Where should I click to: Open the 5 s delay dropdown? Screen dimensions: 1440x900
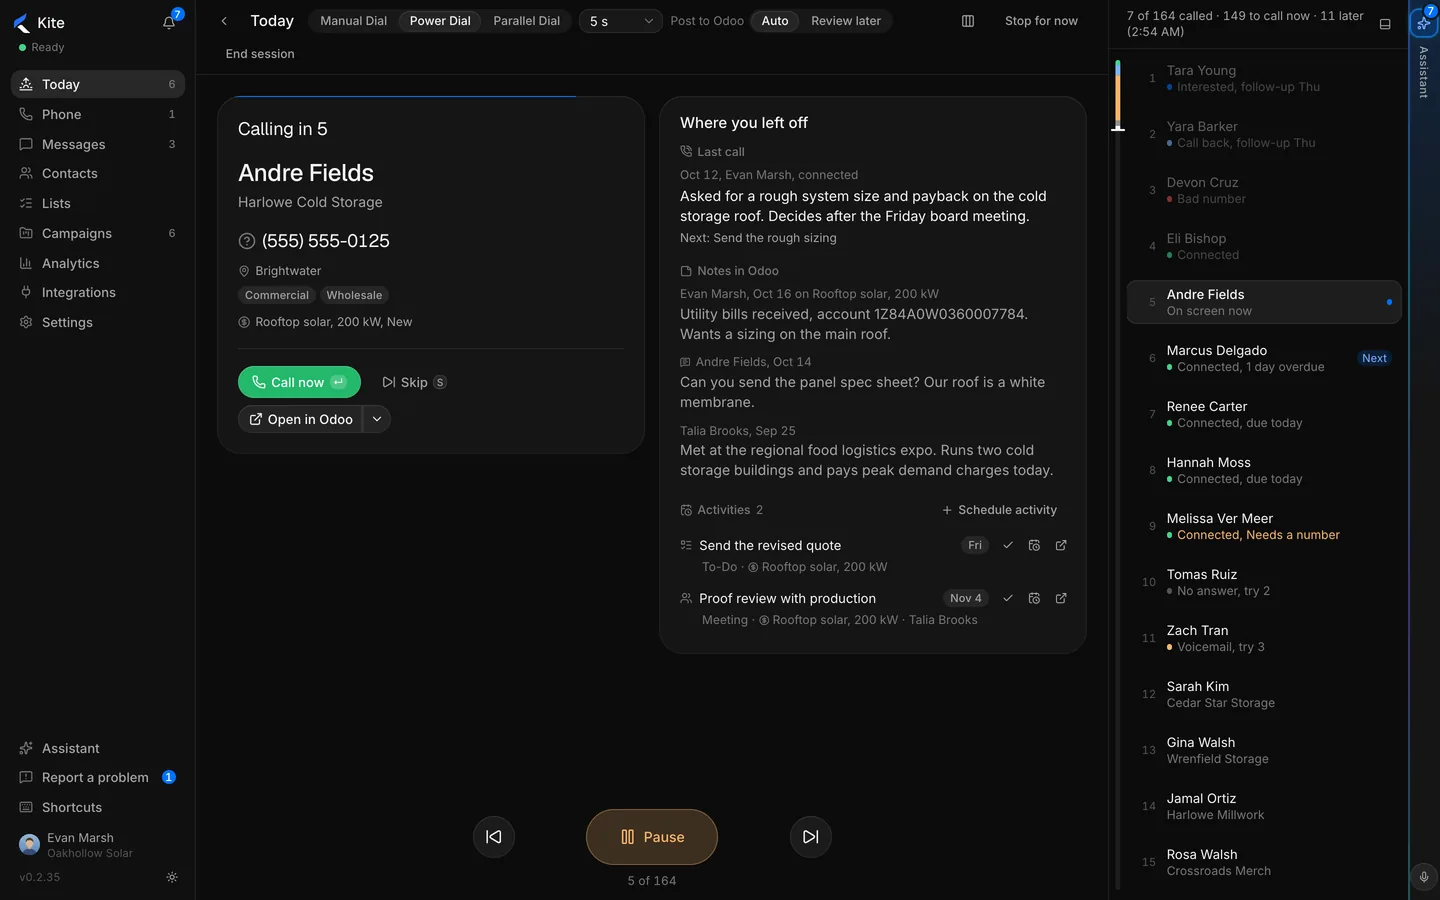(620, 21)
